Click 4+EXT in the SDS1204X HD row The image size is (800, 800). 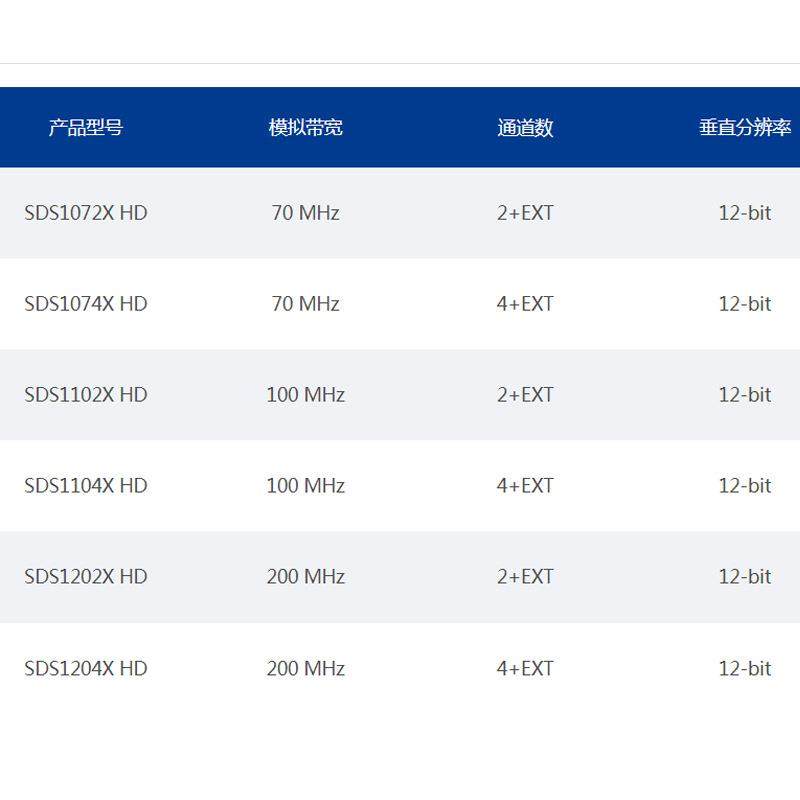click(x=525, y=668)
